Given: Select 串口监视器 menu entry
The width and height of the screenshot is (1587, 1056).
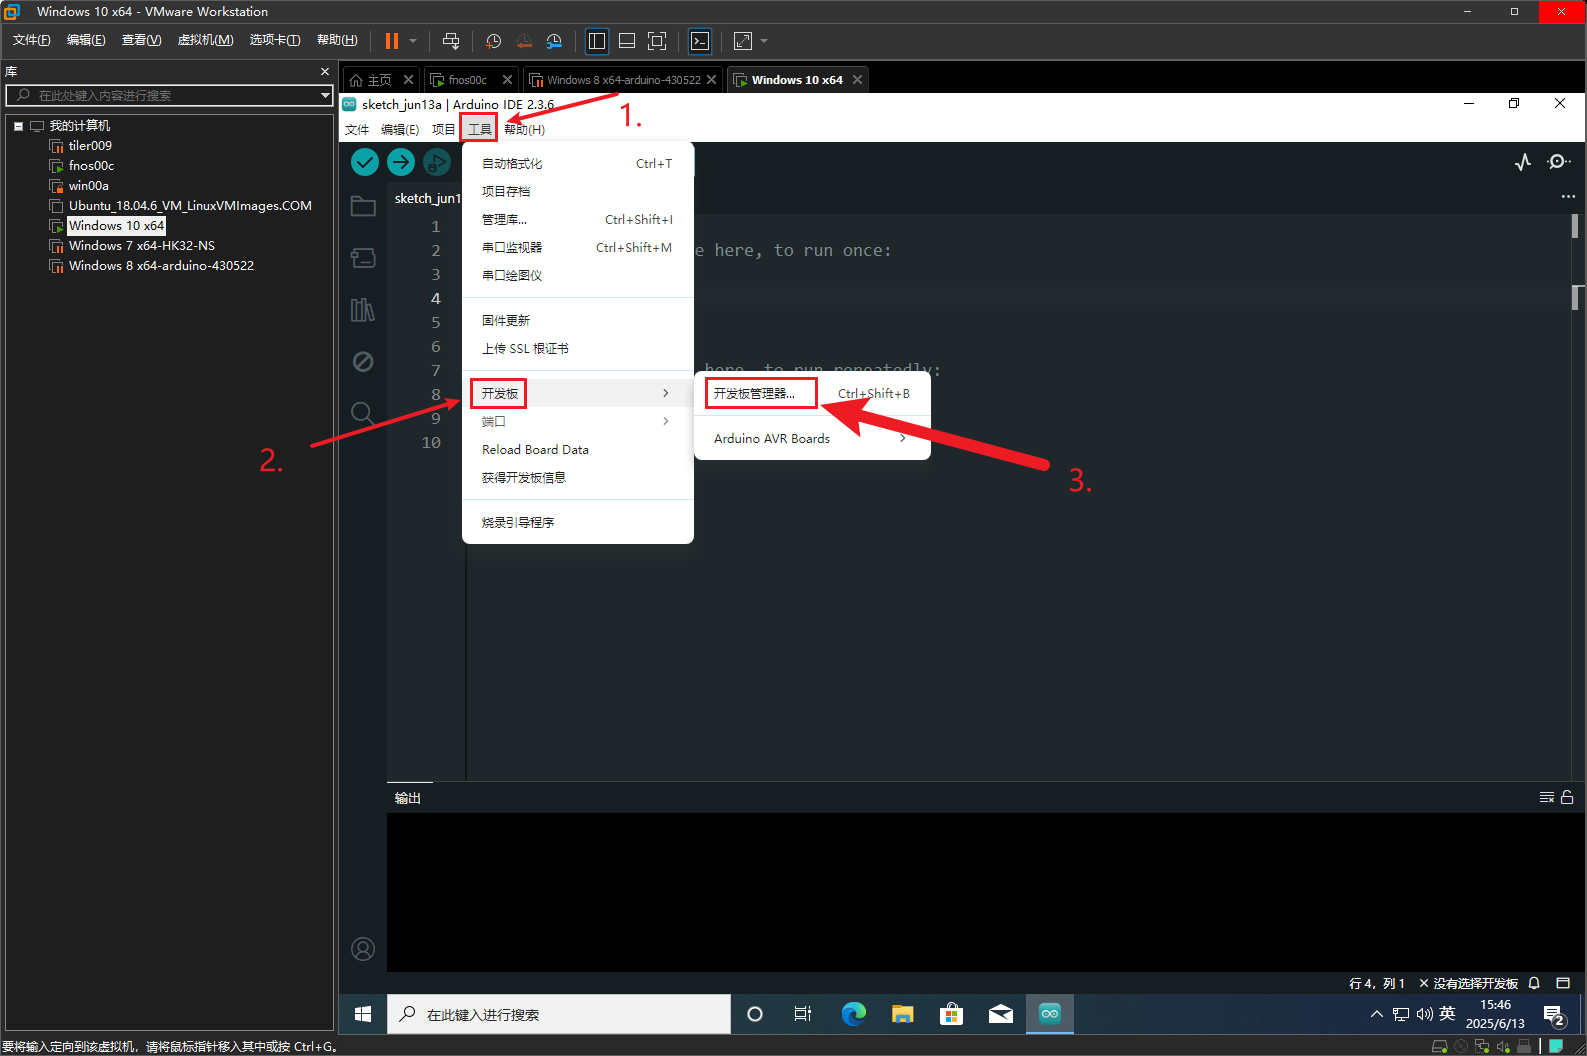Looking at the screenshot, I should click(x=578, y=247).
